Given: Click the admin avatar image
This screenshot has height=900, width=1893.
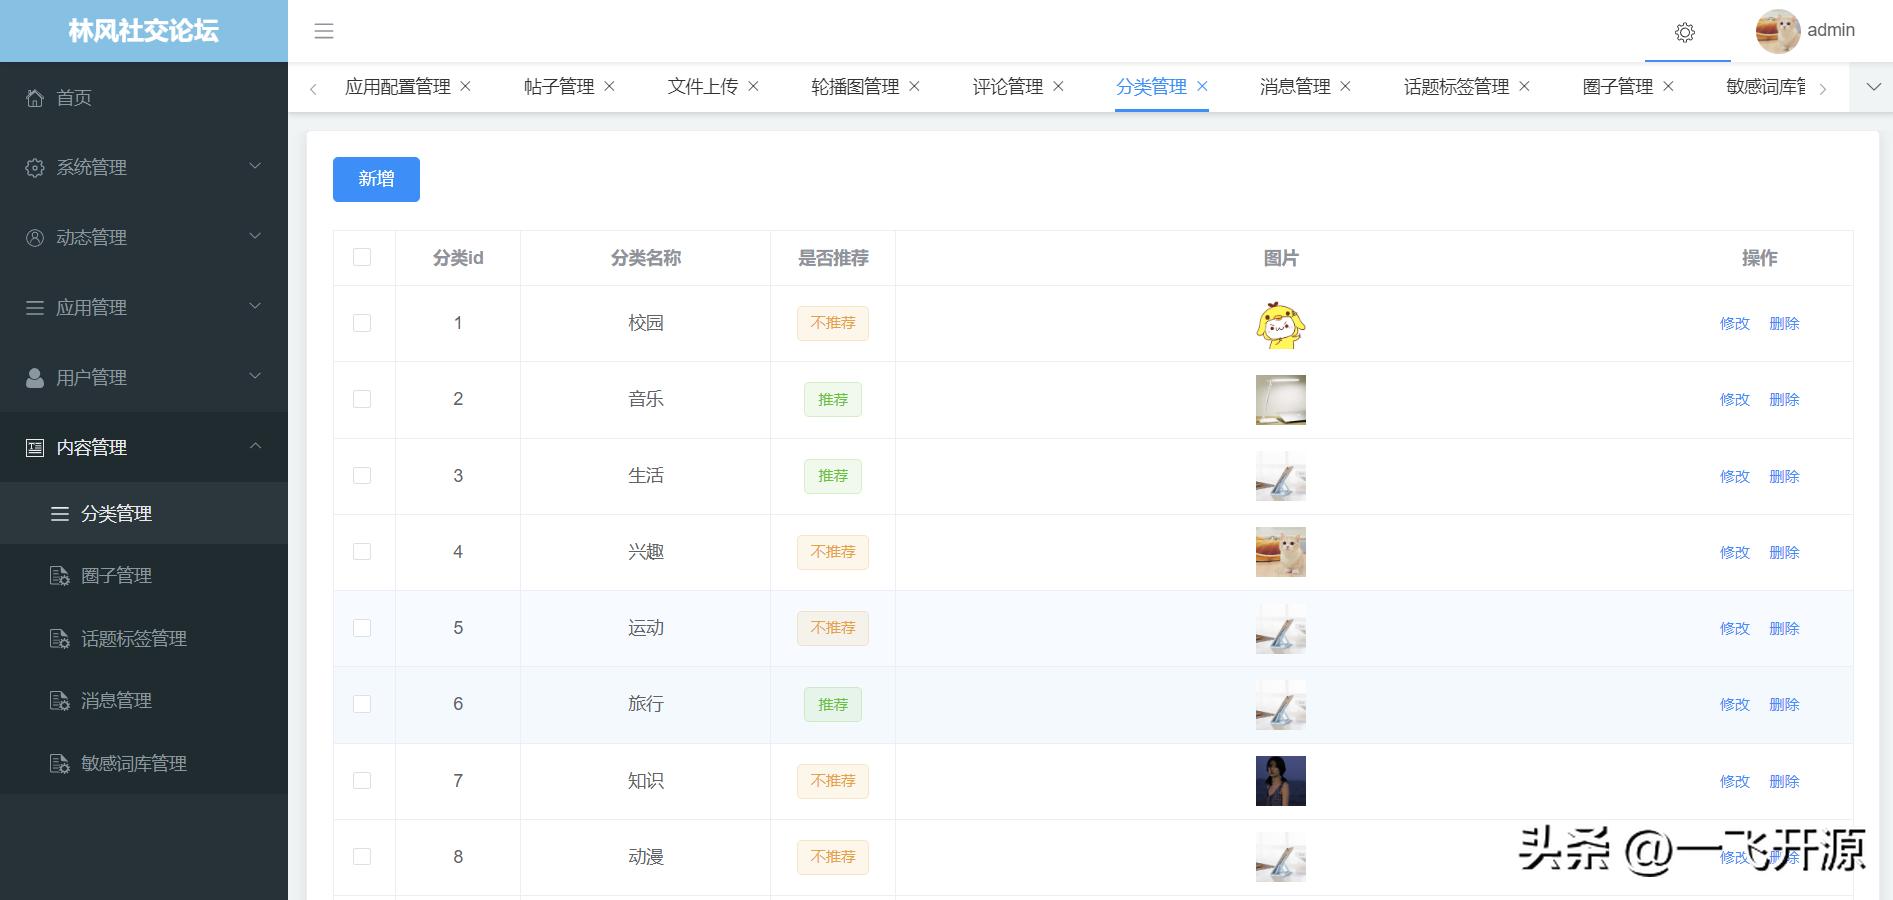Looking at the screenshot, I should 1775,31.
